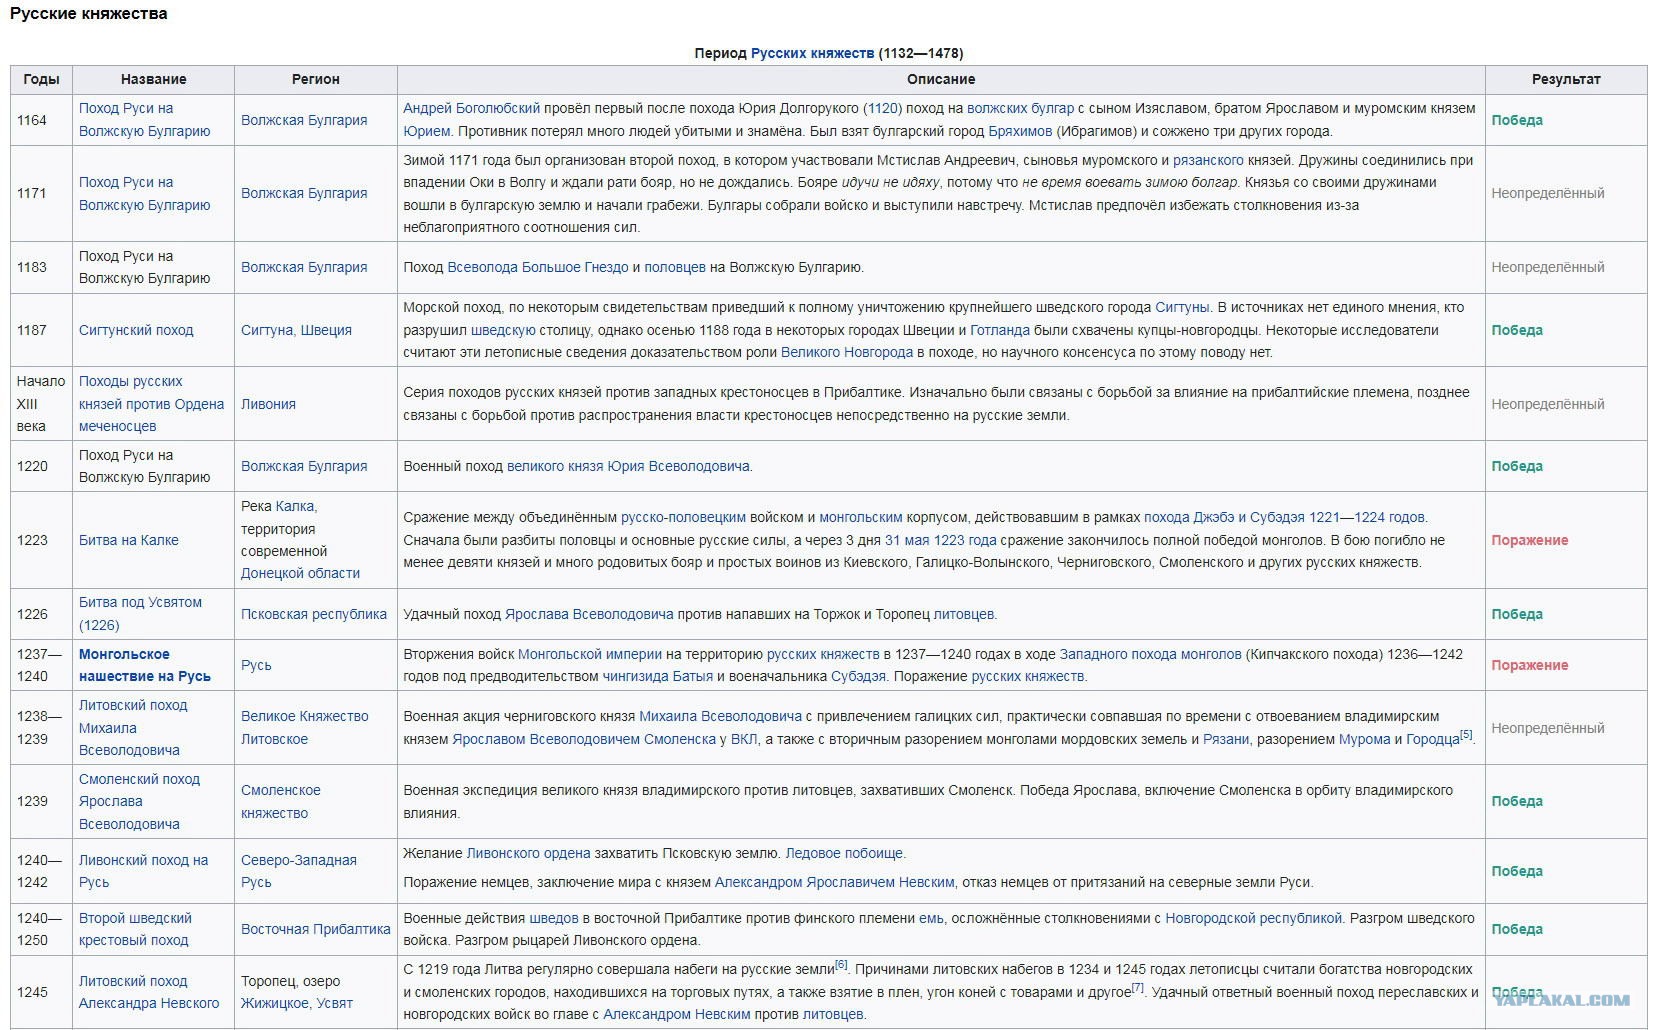Open the Псковская республика region link
The image size is (1656, 1030).
(314, 614)
